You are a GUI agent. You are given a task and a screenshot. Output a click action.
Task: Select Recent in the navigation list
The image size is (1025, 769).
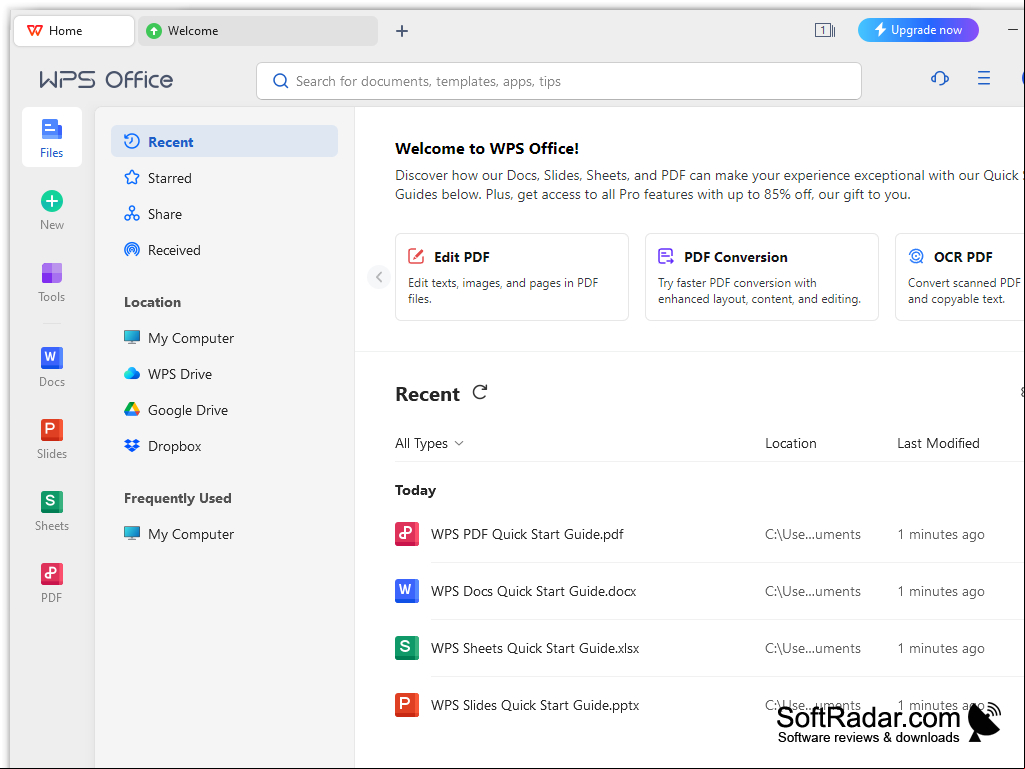[224, 141]
